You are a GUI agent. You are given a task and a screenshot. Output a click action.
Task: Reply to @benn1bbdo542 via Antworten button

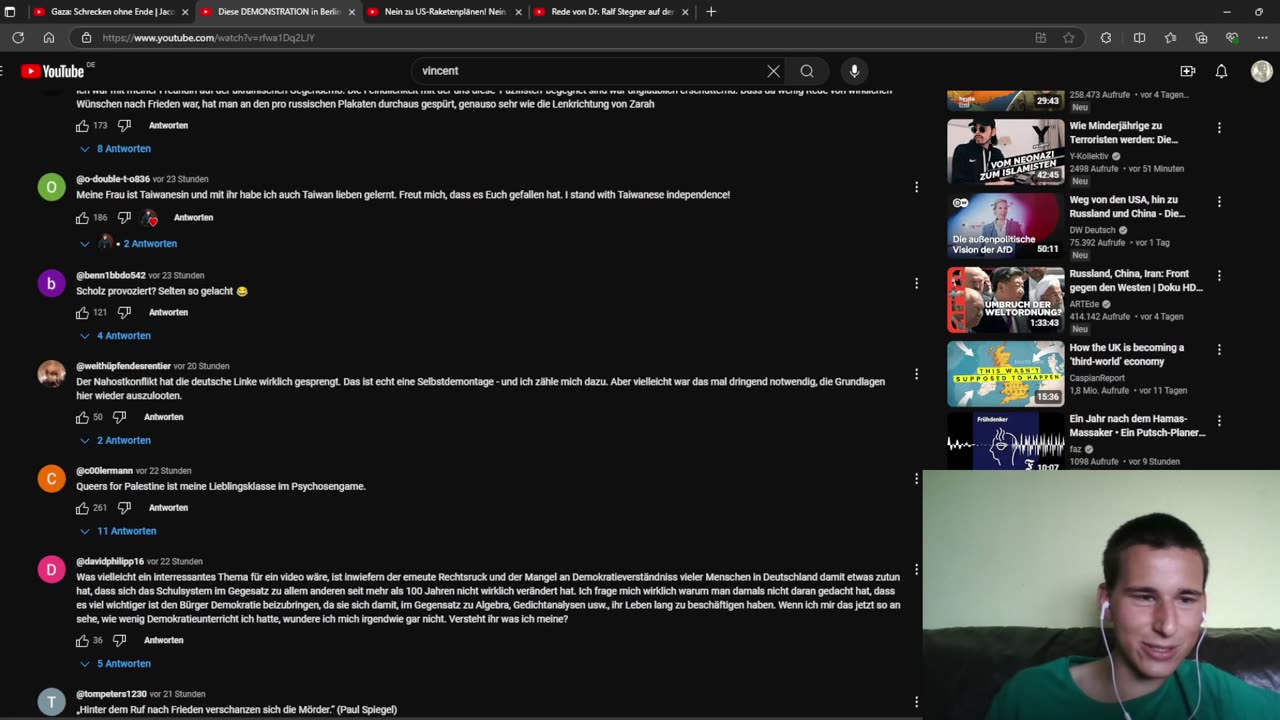click(x=168, y=313)
